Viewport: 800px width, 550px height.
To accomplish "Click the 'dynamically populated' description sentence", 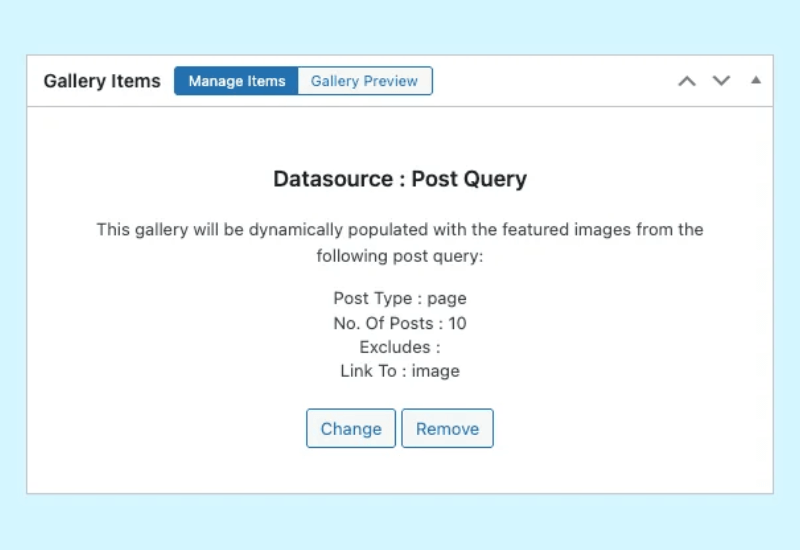I will pyautogui.click(x=400, y=230).
